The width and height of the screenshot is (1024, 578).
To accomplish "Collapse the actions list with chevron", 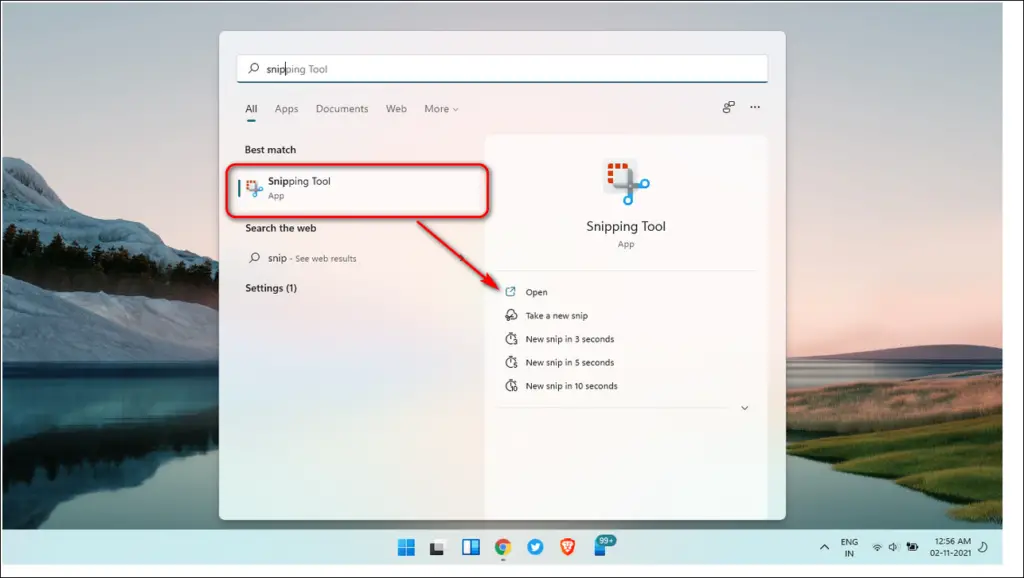I will pos(744,408).
